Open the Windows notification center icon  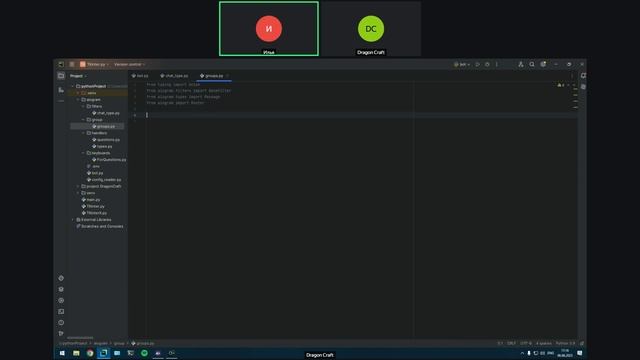pos(580,353)
